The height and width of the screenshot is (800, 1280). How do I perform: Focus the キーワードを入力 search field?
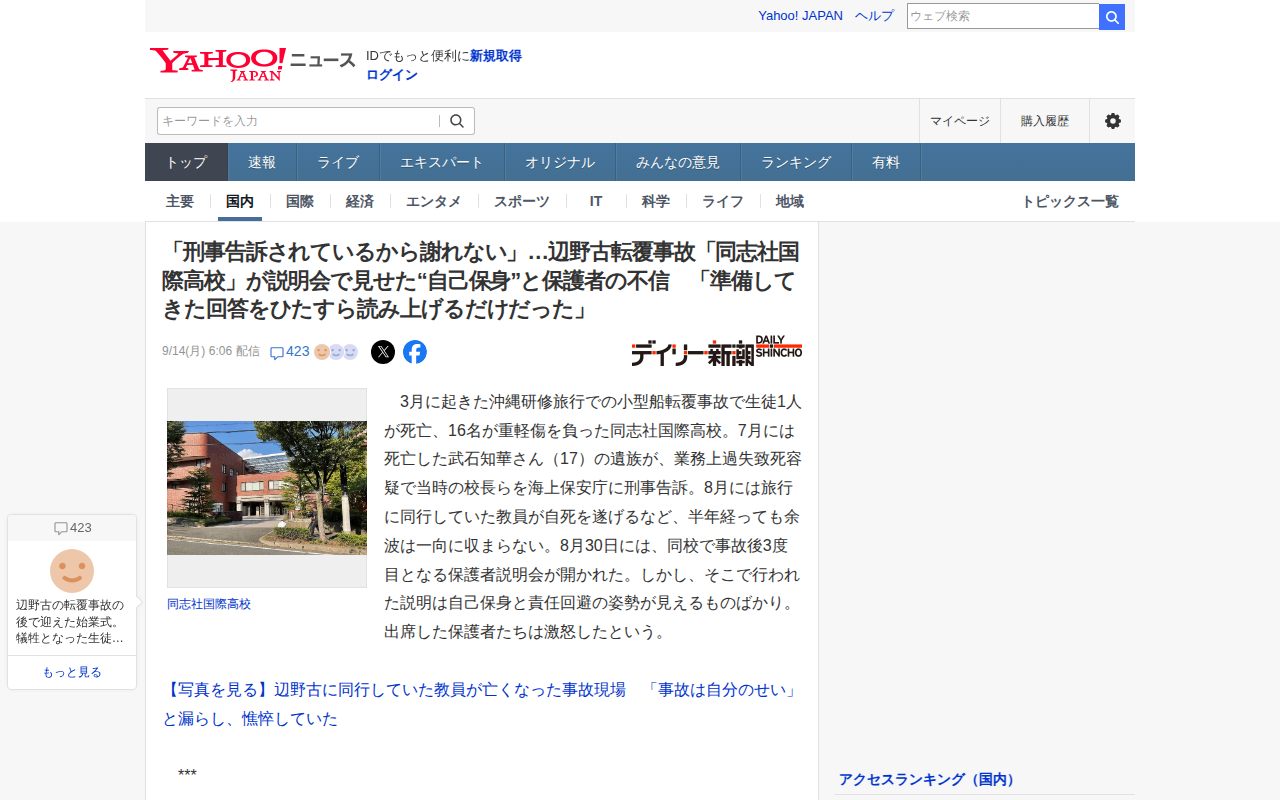click(x=298, y=121)
